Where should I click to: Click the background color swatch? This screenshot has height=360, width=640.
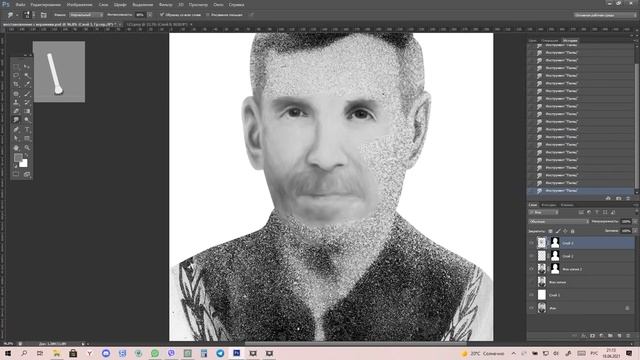coord(23,163)
